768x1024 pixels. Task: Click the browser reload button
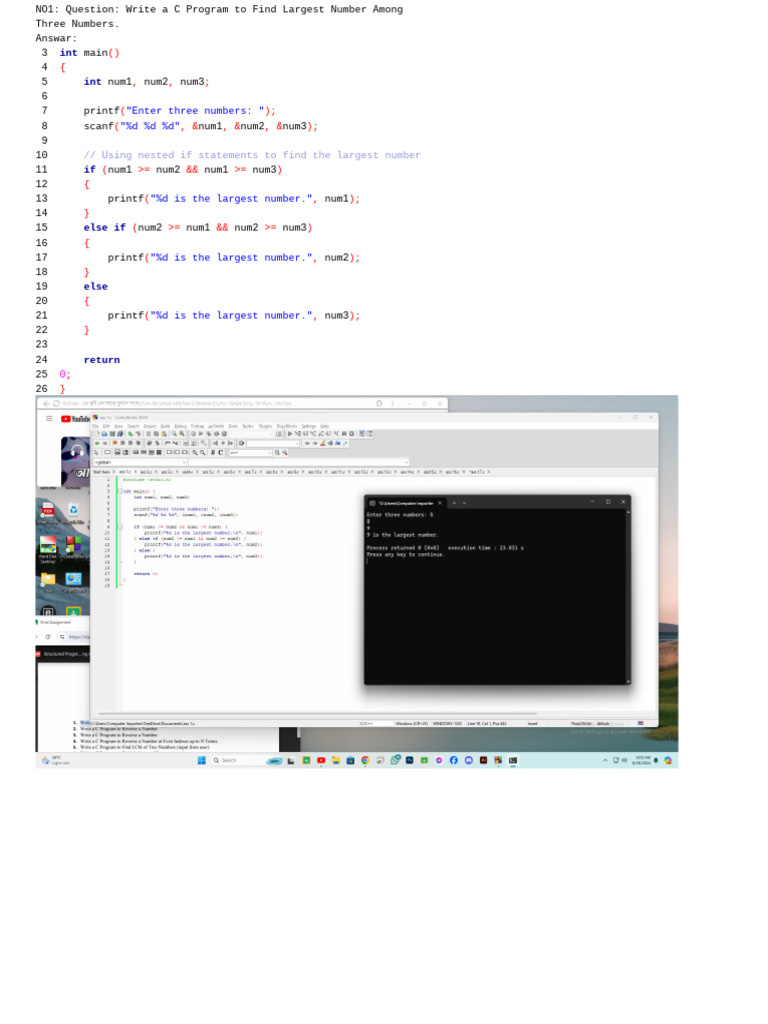point(56,403)
